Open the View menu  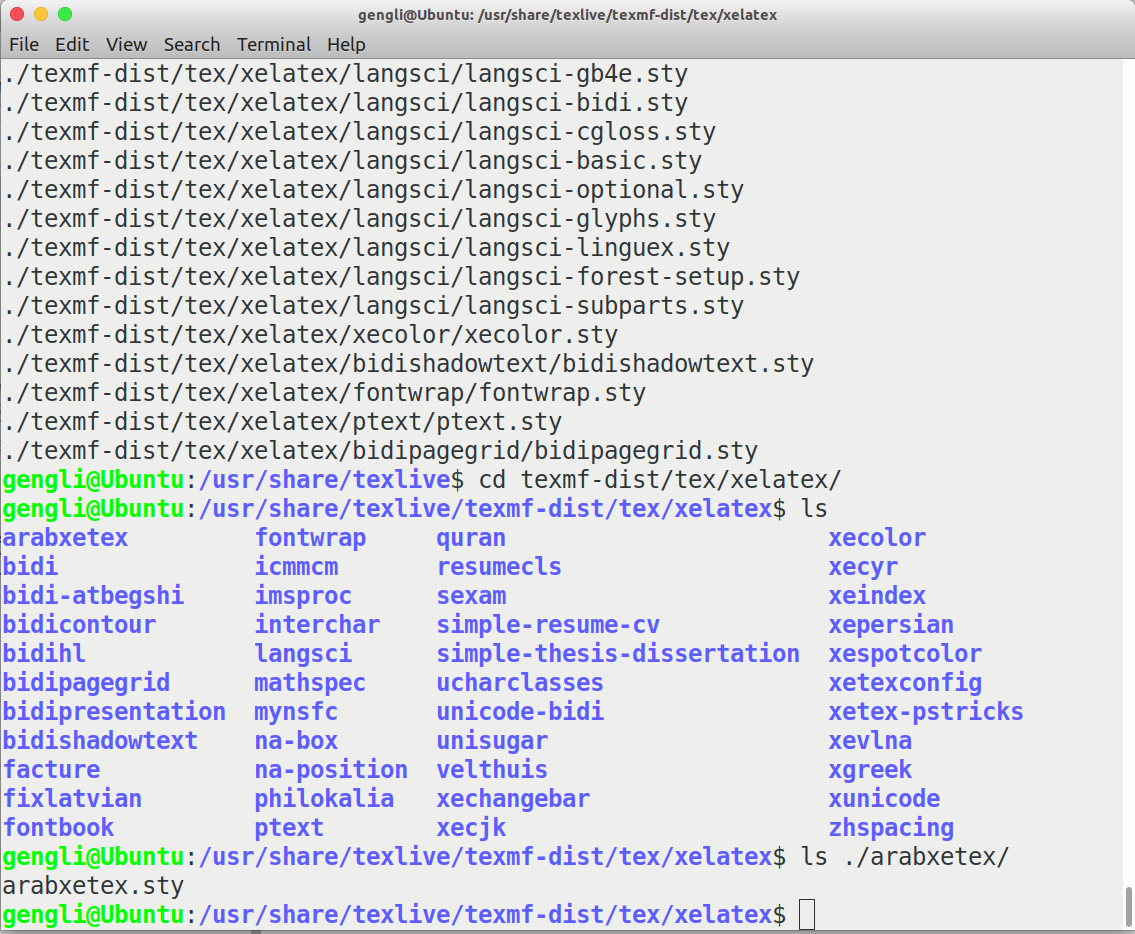[x=124, y=44]
